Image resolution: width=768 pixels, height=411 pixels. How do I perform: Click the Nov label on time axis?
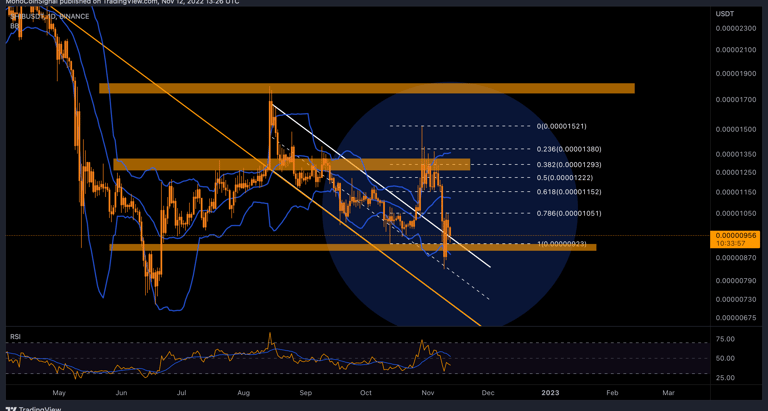tap(428, 393)
